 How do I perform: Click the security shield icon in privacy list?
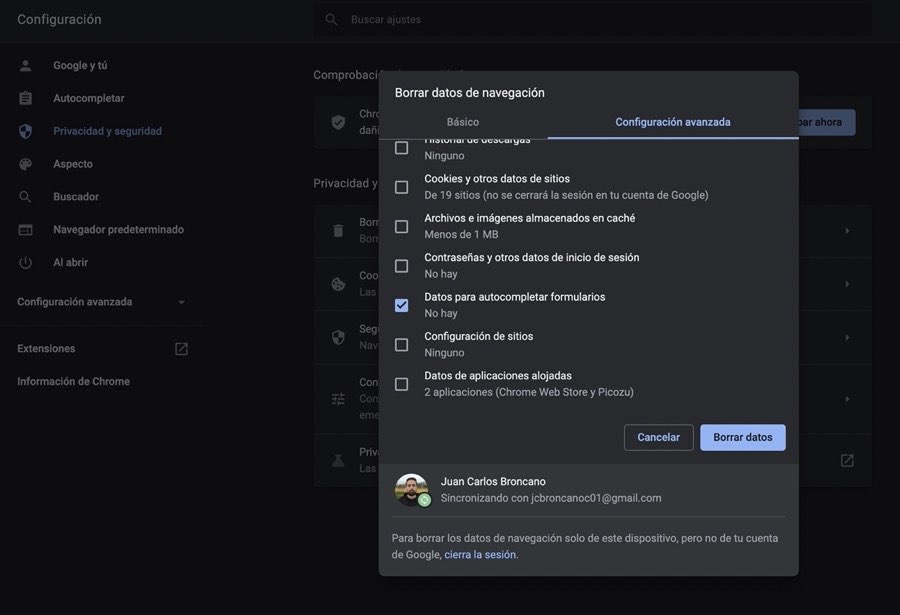(338, 337)
